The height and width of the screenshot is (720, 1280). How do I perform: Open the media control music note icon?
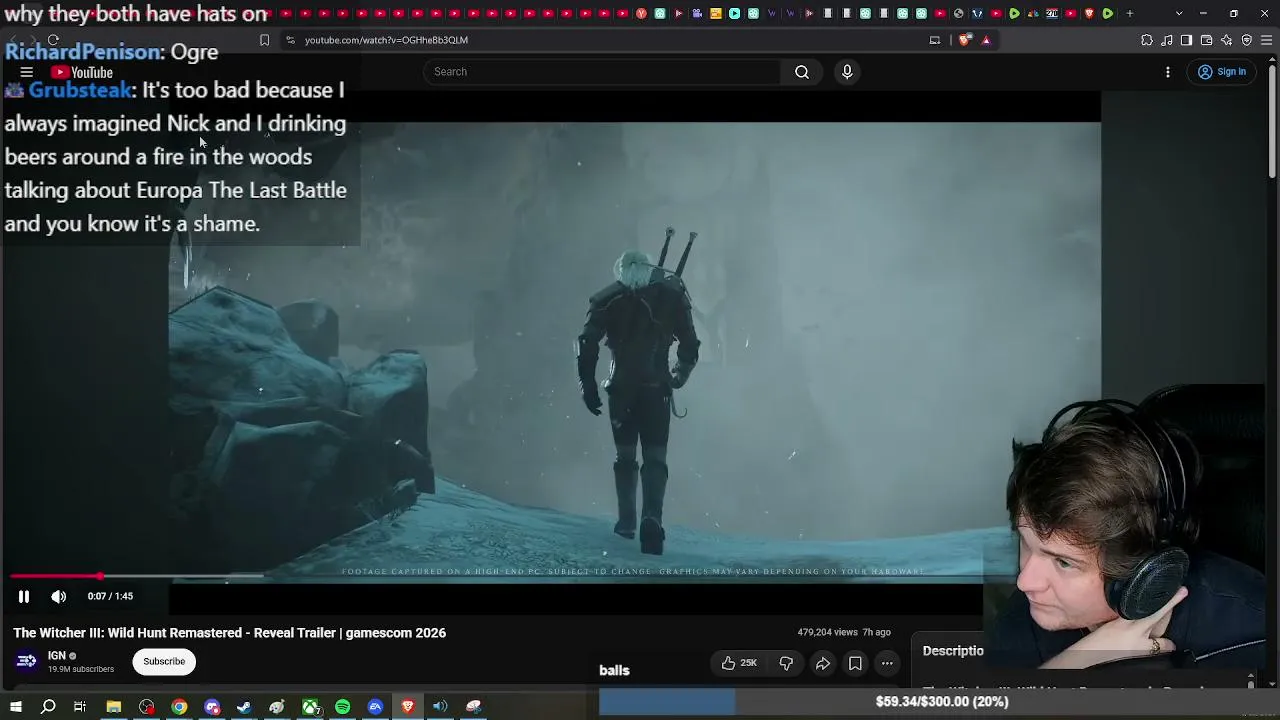point(1167,40)
